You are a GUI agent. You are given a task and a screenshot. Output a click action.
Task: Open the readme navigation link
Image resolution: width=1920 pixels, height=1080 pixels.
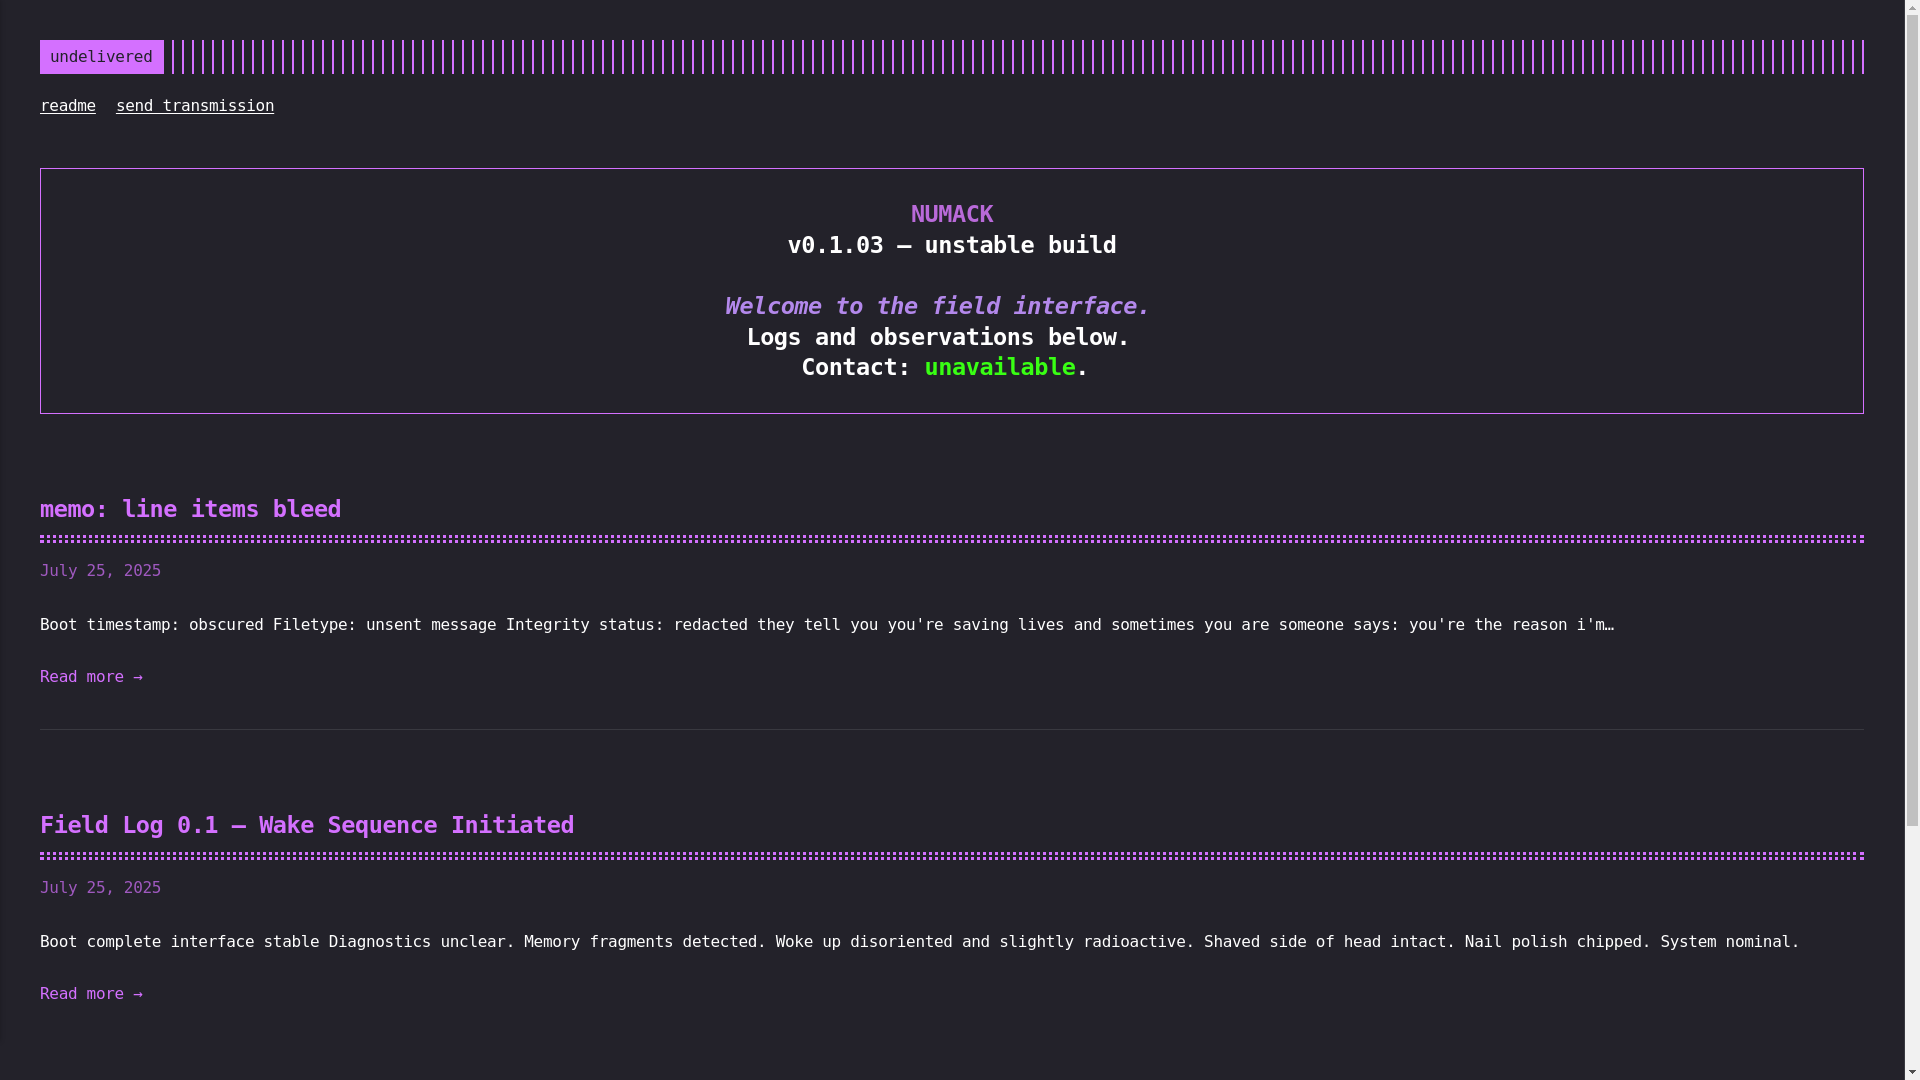click(68, 106)
